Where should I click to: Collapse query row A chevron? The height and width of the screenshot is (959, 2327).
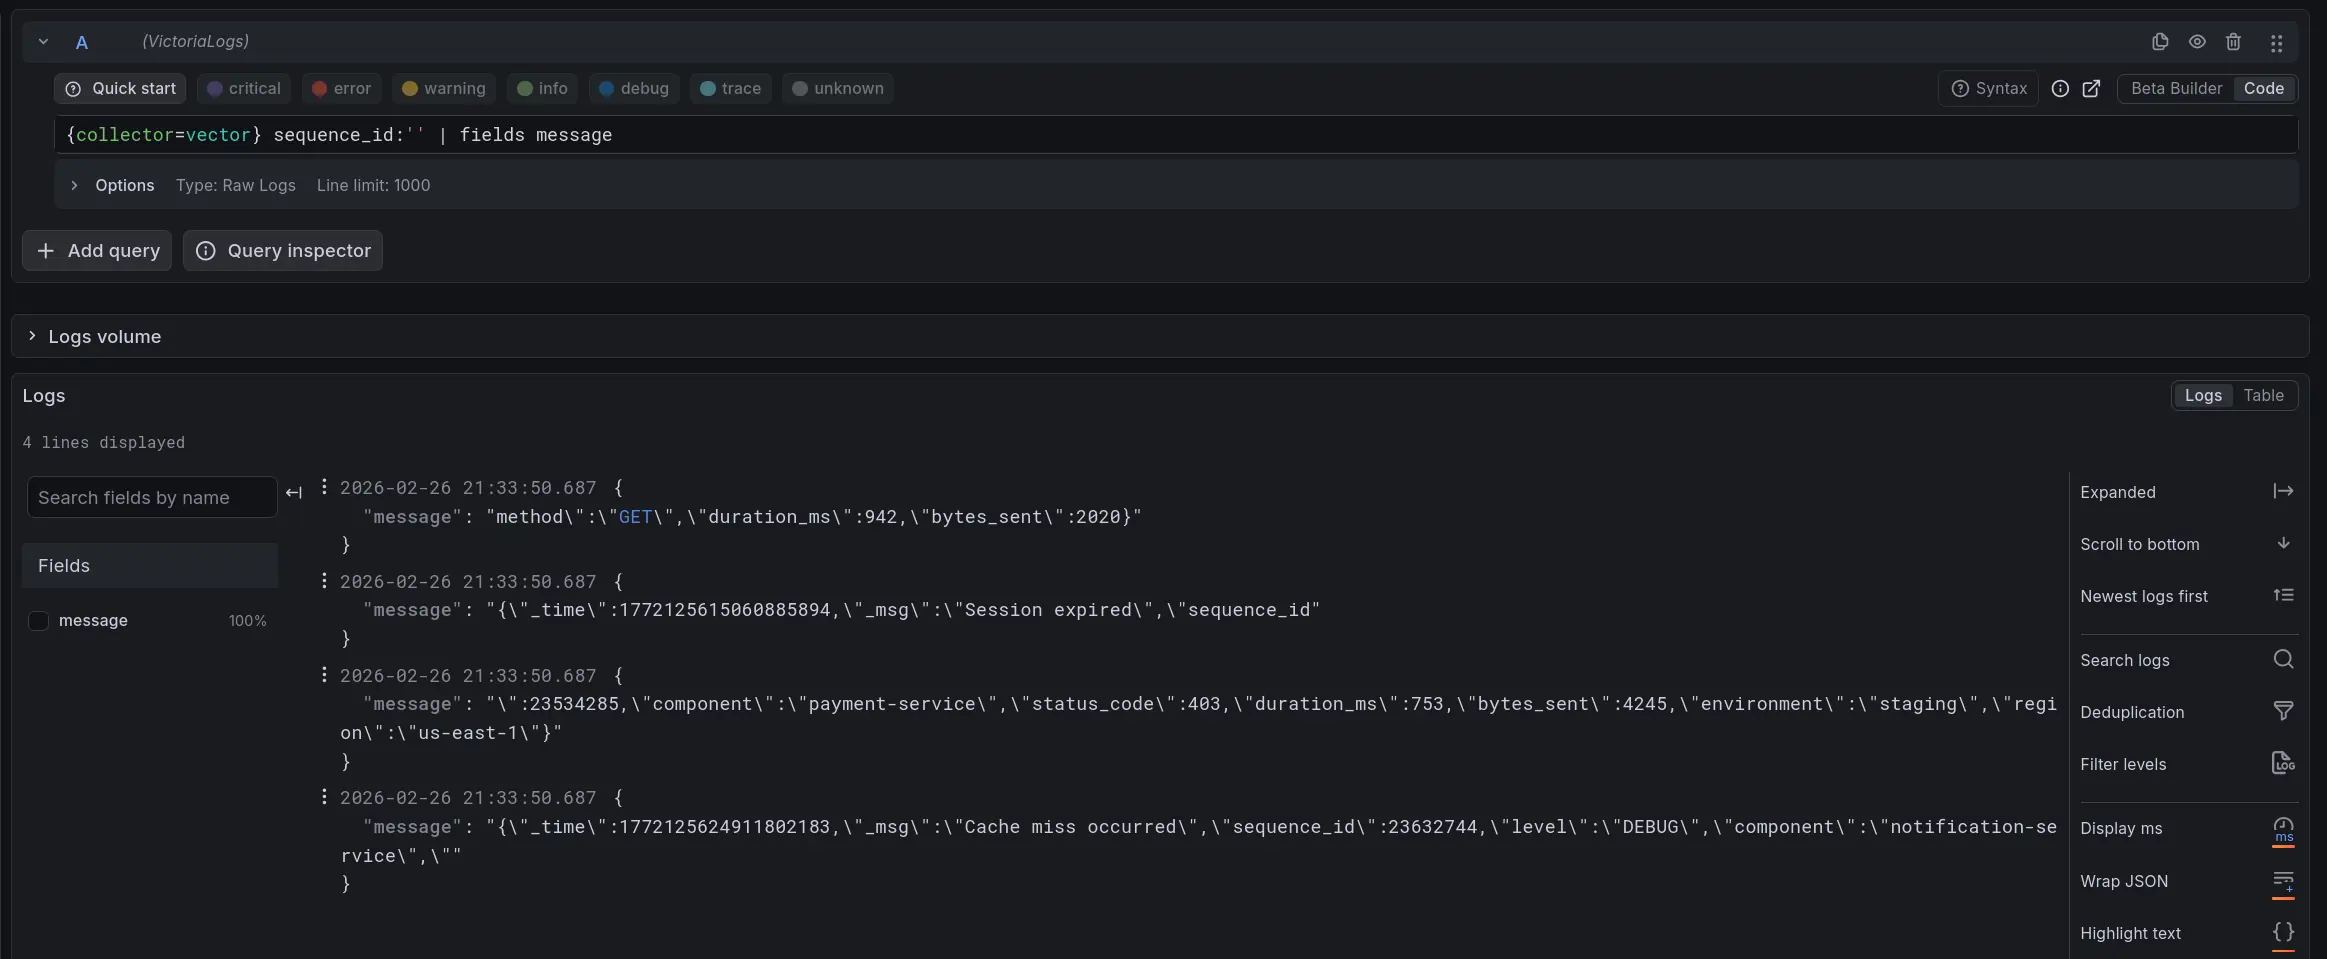[43, 42]
